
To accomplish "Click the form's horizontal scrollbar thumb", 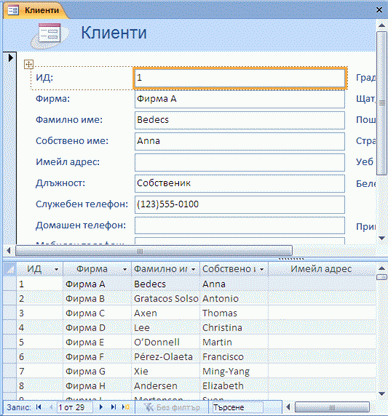I will click(x=154, y=251).
